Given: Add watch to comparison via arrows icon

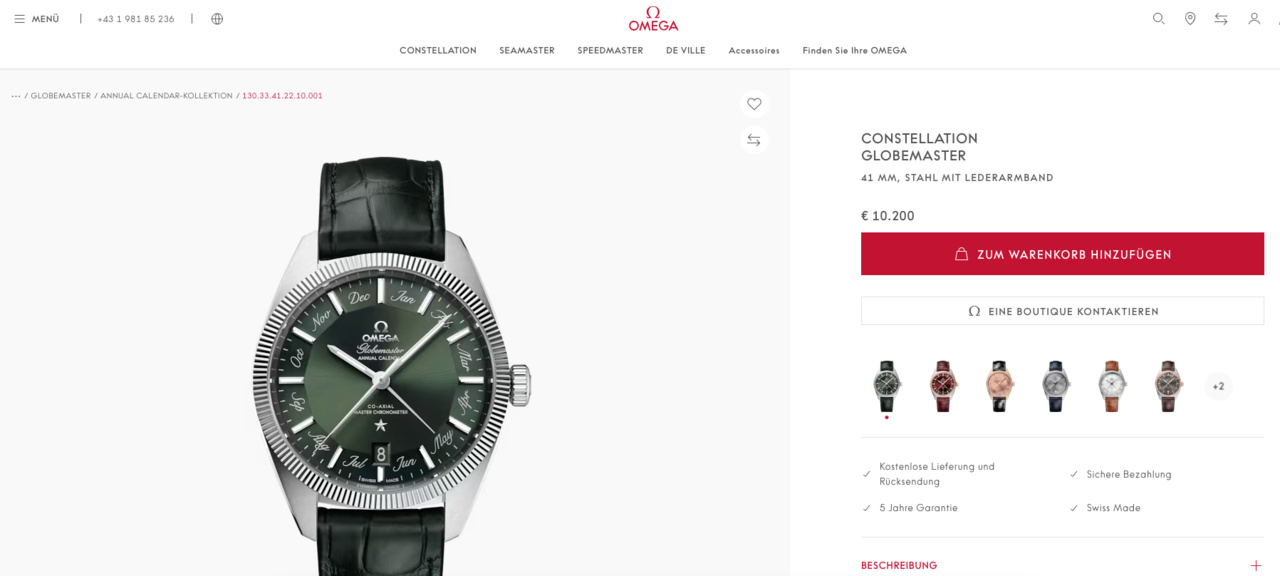Looking at the screenshot, I should click(x=754, y=140).
